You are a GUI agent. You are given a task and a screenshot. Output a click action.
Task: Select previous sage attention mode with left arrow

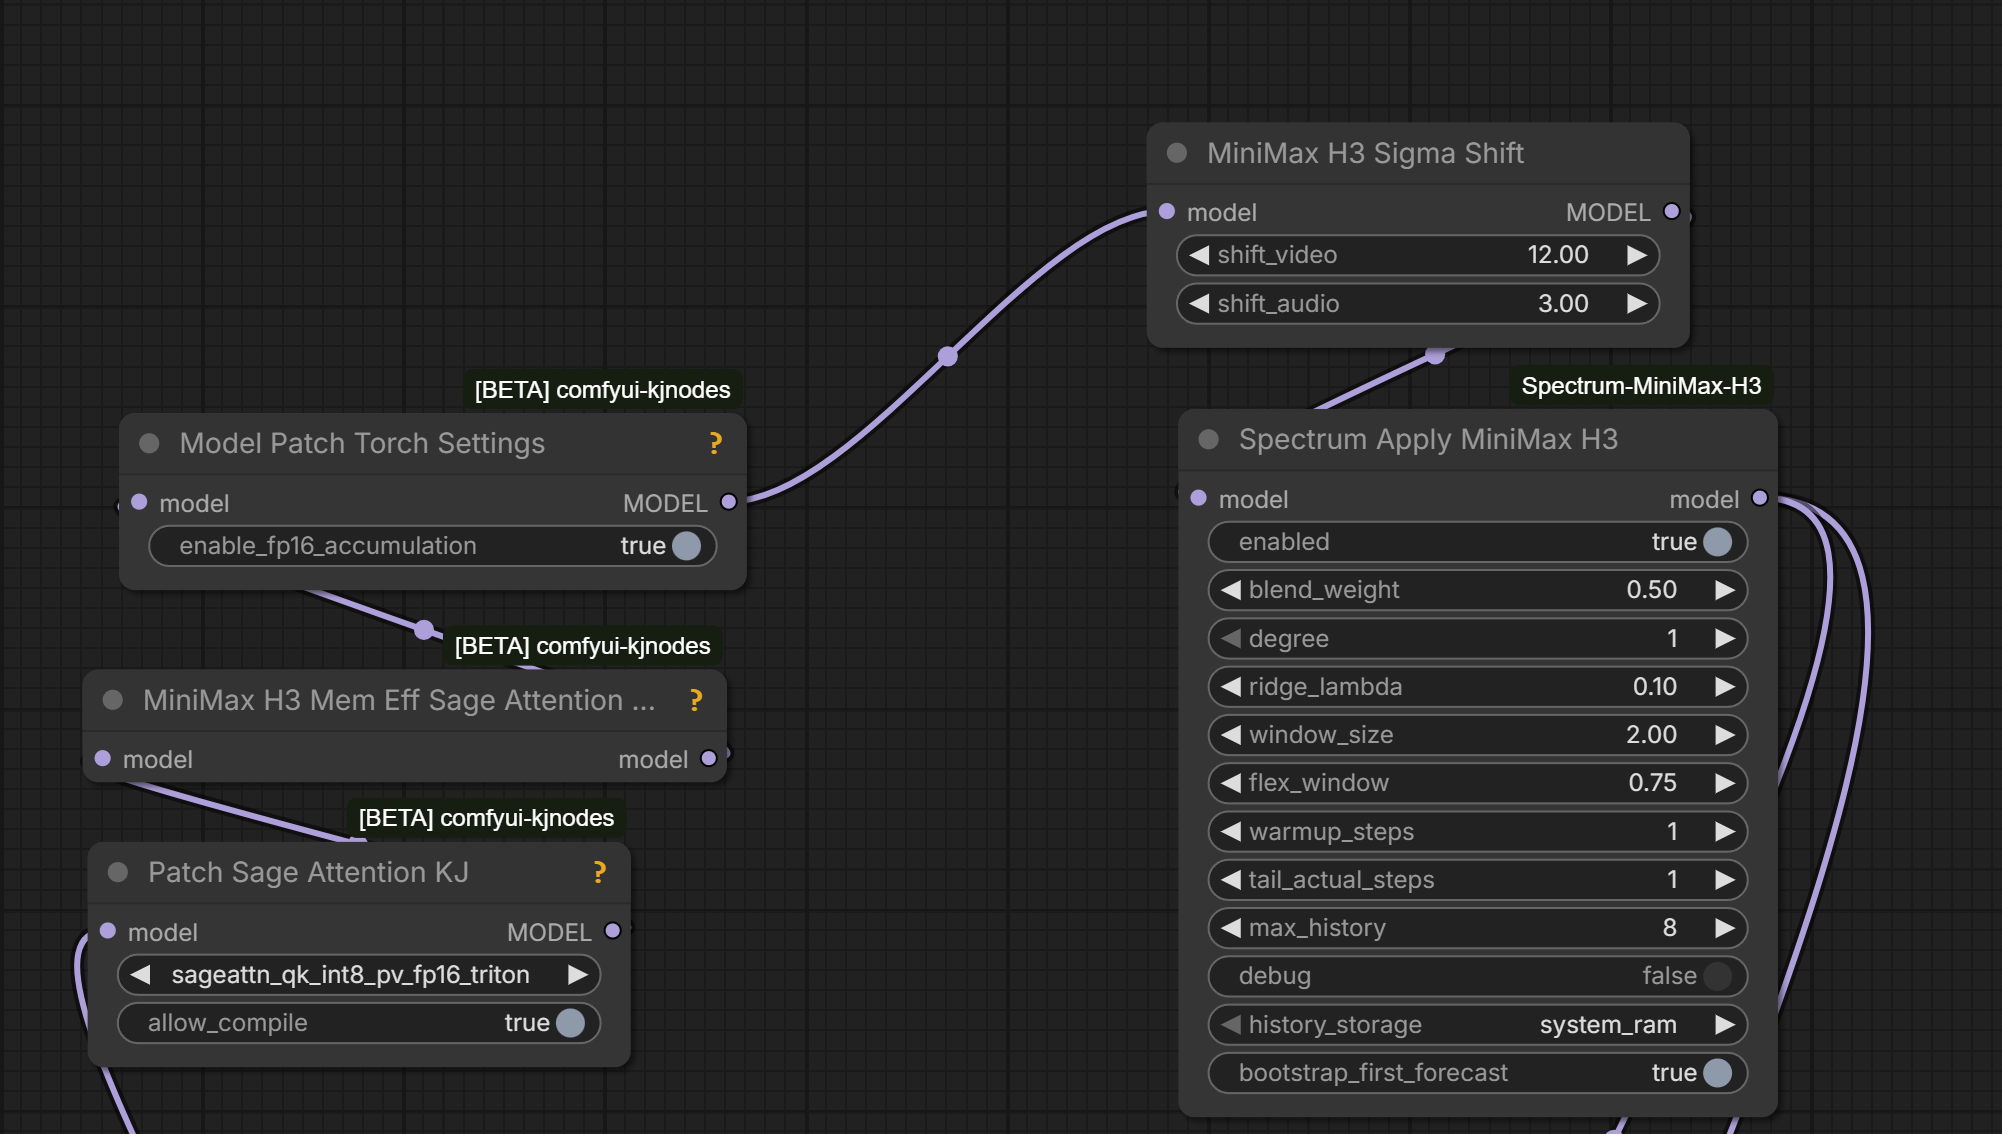(x=140, y=975)
